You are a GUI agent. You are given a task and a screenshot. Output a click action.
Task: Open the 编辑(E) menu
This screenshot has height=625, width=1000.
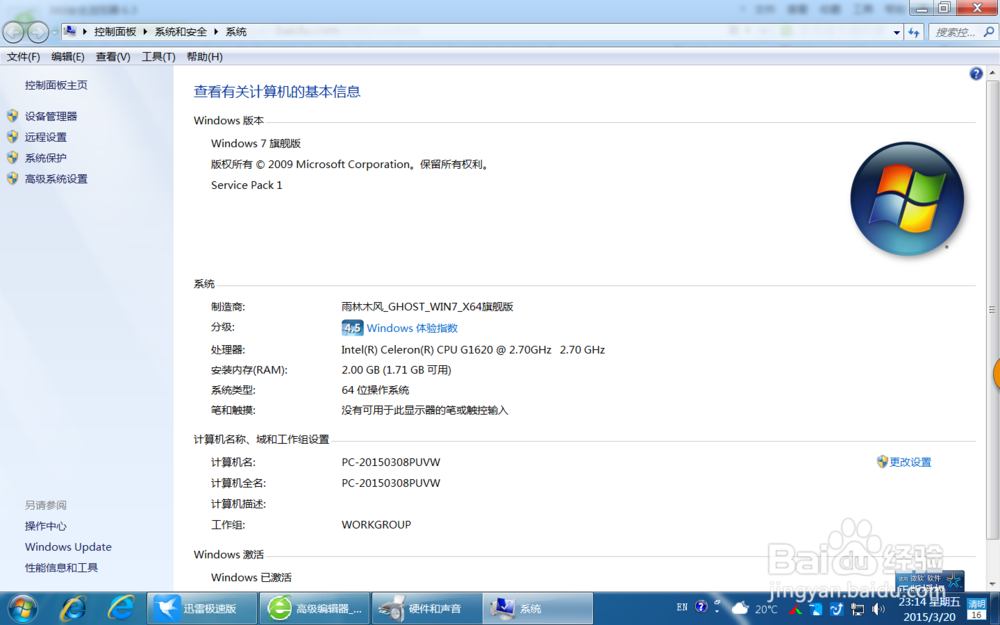[x=68, y=57]
